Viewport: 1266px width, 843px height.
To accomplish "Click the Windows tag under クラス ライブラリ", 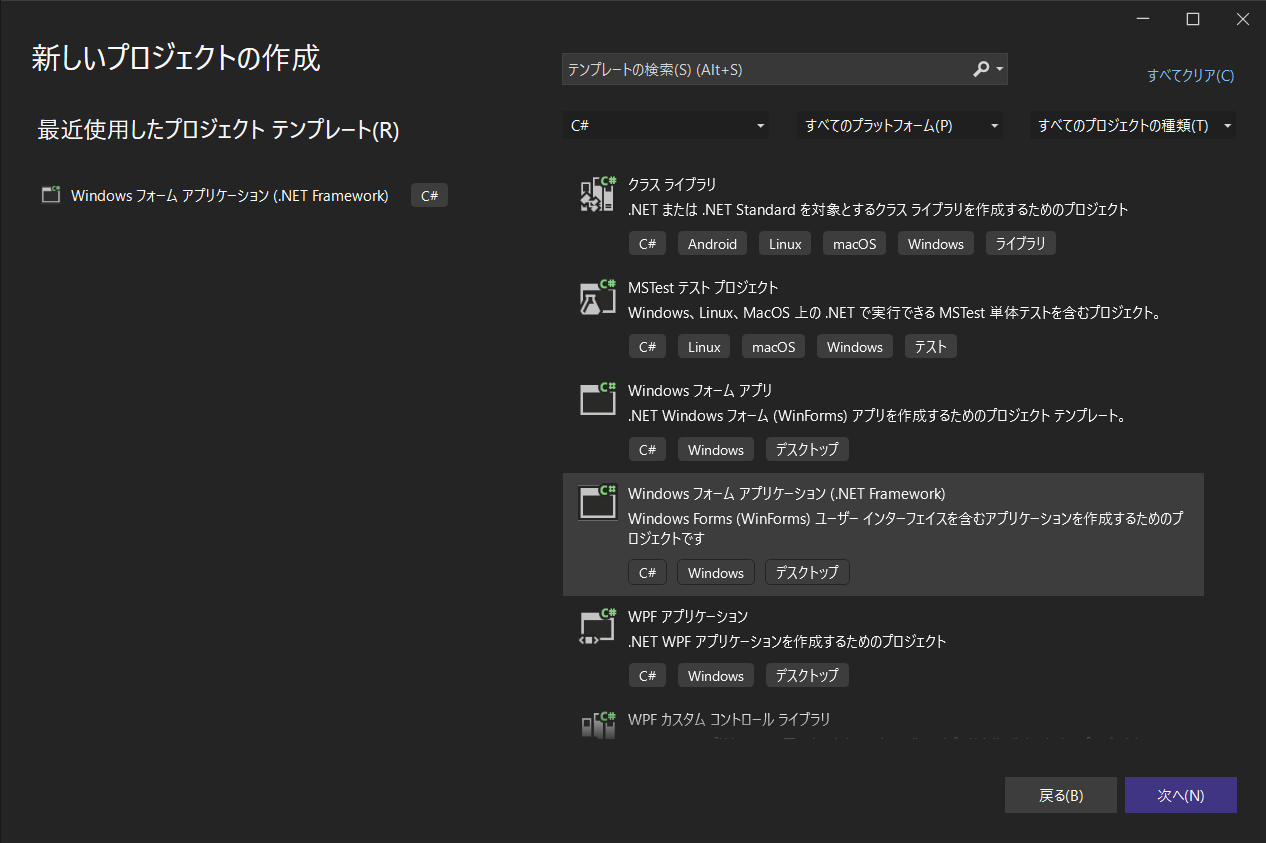I will pos(936,244).
